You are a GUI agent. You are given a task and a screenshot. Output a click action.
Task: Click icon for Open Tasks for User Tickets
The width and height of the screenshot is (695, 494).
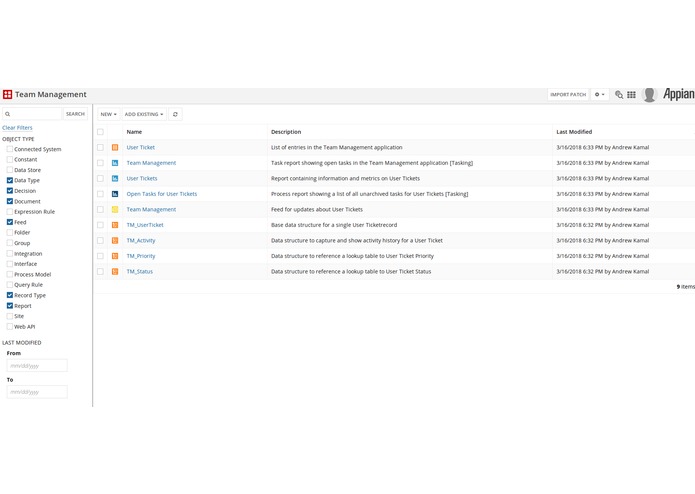[115, 194]
